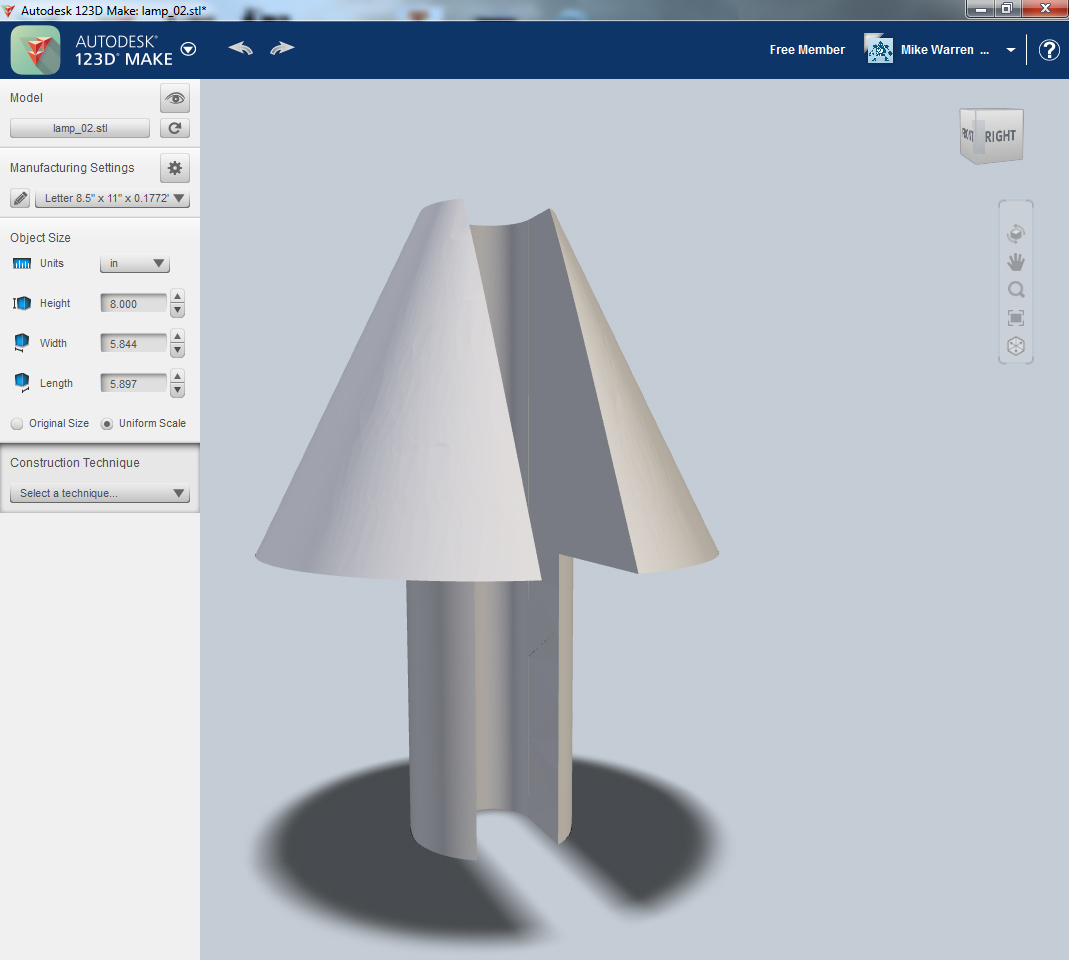Toggle model visibility with the eye icon
This screenshot has height=960, width=1069.
pyautogui.click(x=174, y=98)
